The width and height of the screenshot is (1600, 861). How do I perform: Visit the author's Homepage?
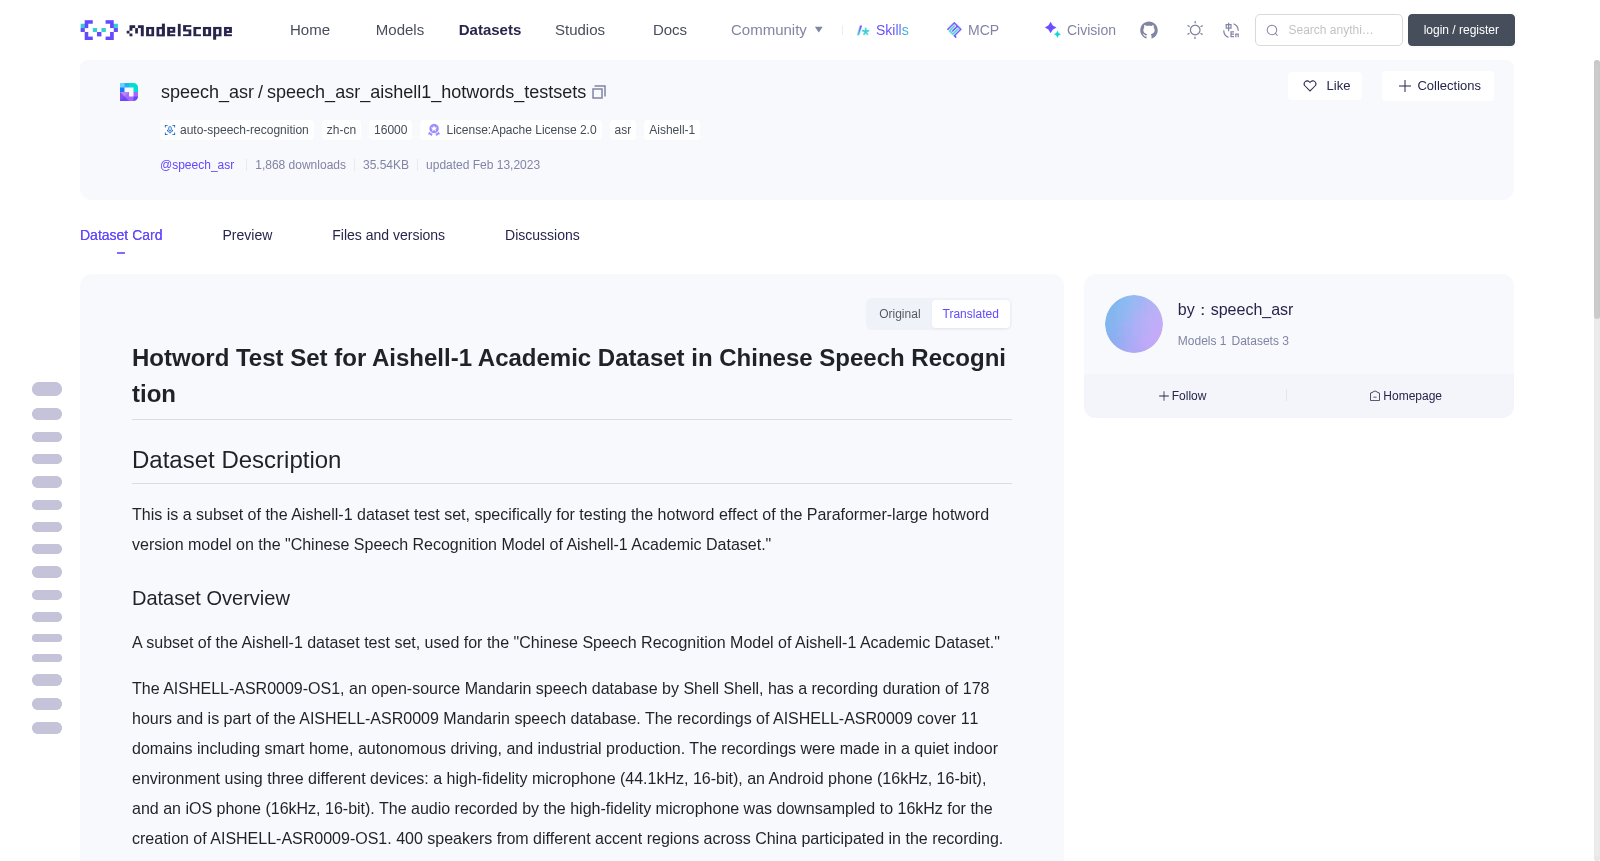pyautogui.click(x=1406, y=396)
